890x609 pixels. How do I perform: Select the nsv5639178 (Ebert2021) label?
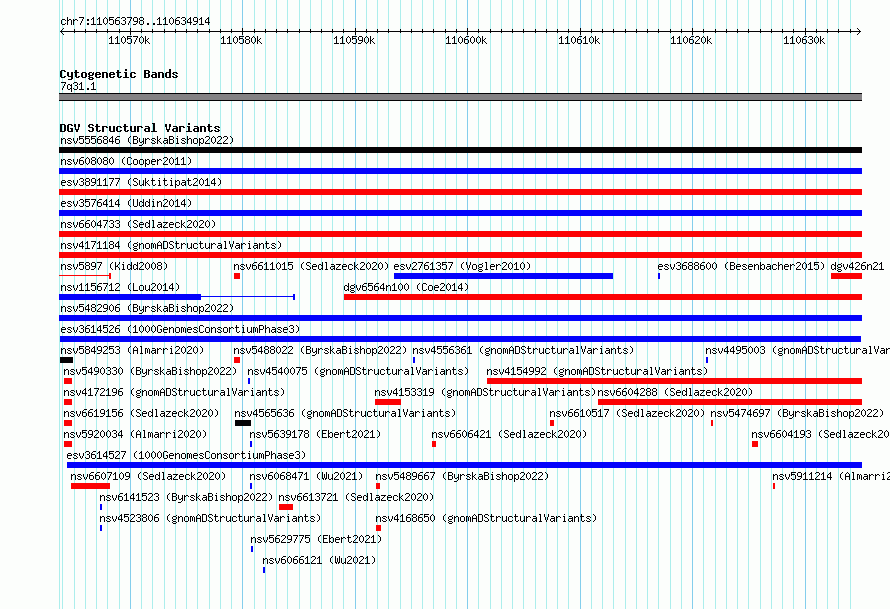coord(316,434)
